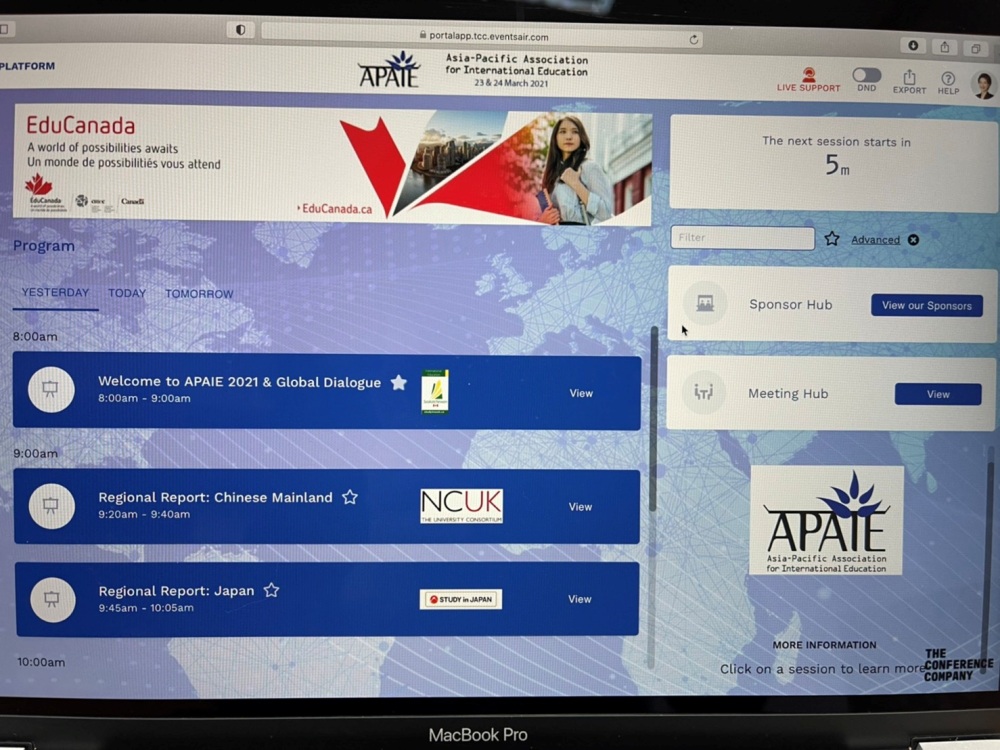
Task: View Regional Report: Chinese Mainland session
Action: [580, 507]
